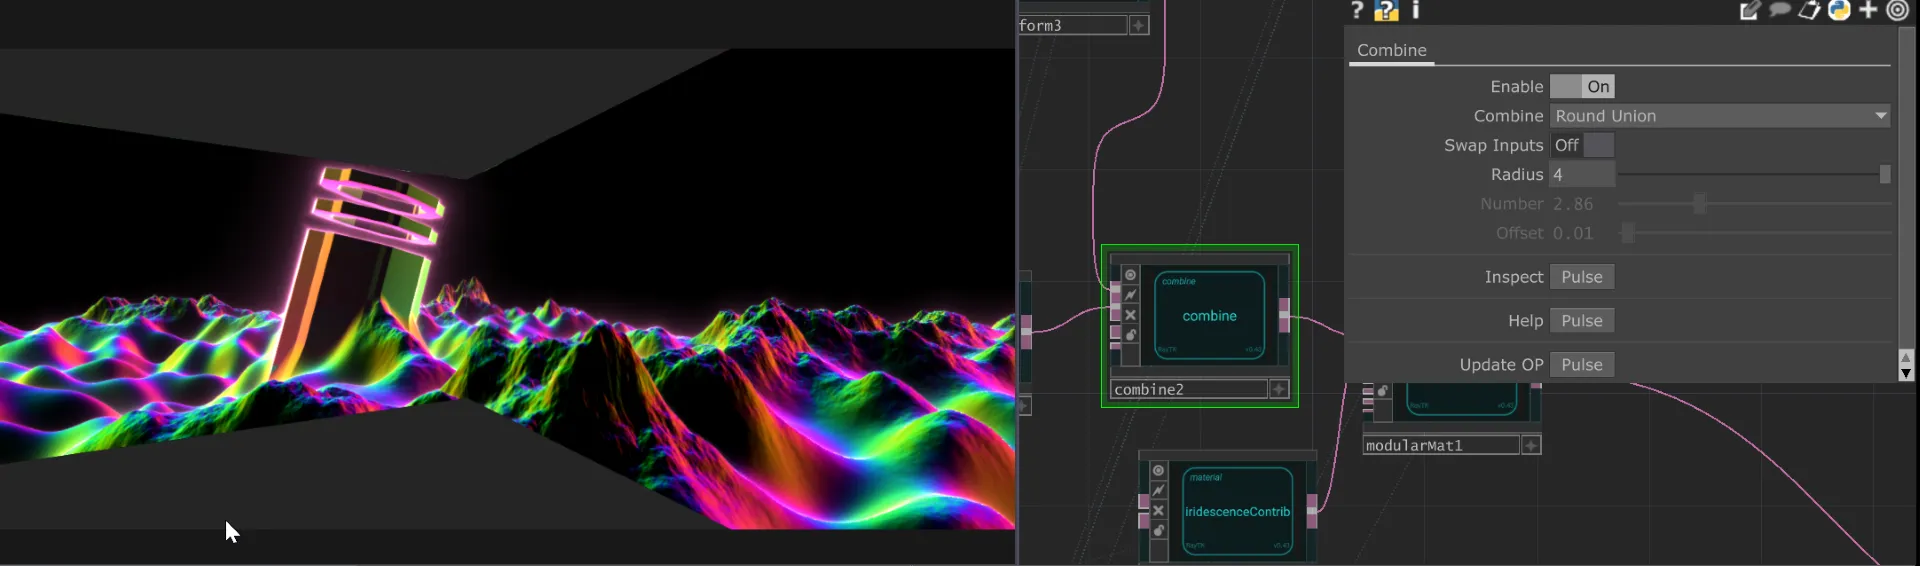
Task: Expand combine2 node with plus button
Action: (x=1279, y=389)
